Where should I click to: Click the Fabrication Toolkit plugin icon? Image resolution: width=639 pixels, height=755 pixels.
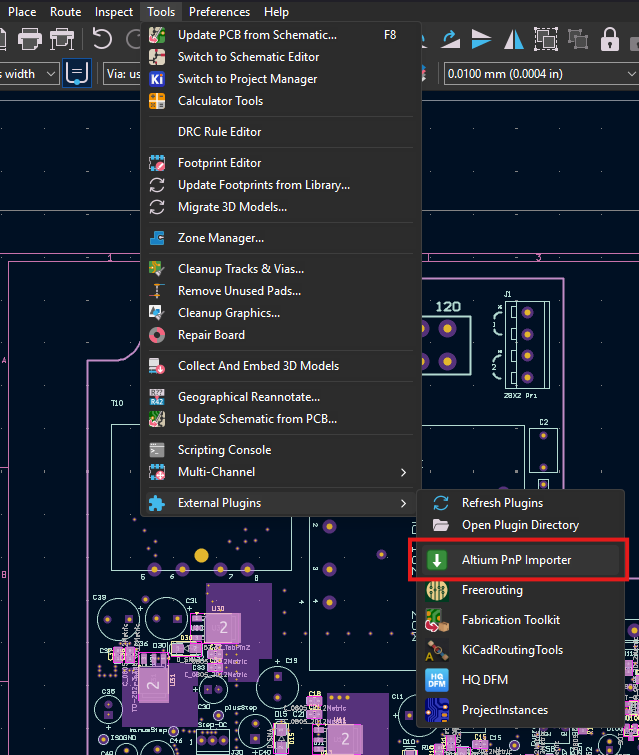pos(437,620)
